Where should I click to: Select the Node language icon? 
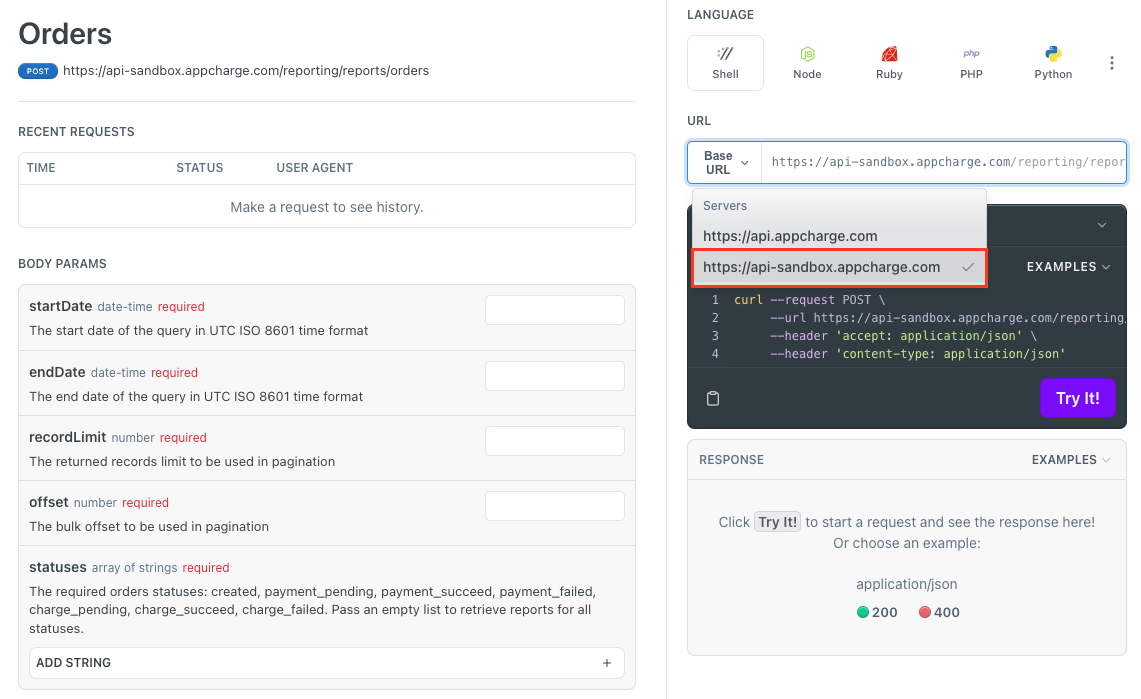coord(807,63)
